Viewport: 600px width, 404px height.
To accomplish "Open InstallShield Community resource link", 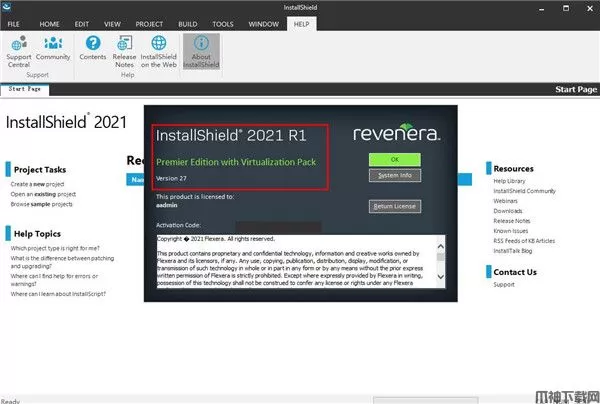I will pos(525,191).
